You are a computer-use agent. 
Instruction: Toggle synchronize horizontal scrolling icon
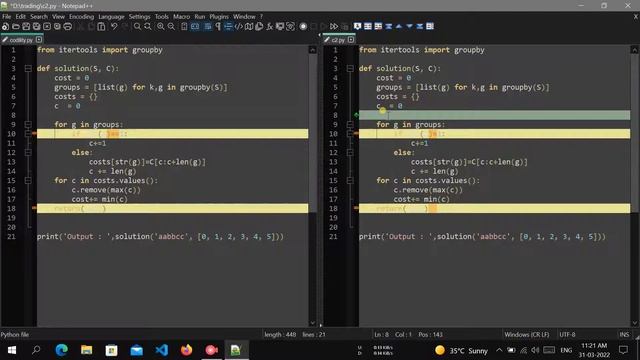click(x=195, y=27)
